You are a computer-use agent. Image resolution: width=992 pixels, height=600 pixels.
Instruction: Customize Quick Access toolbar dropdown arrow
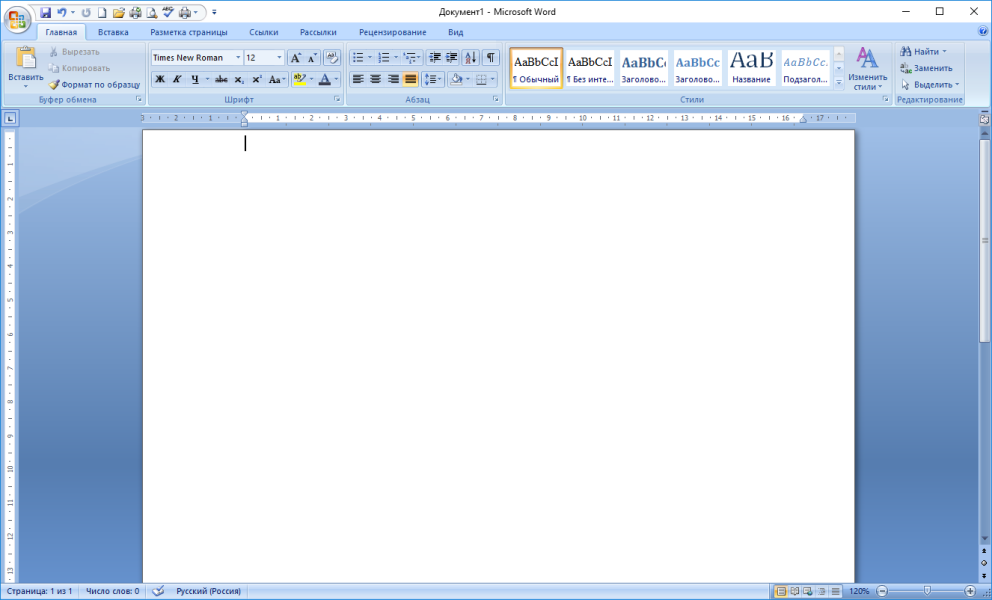214,13
